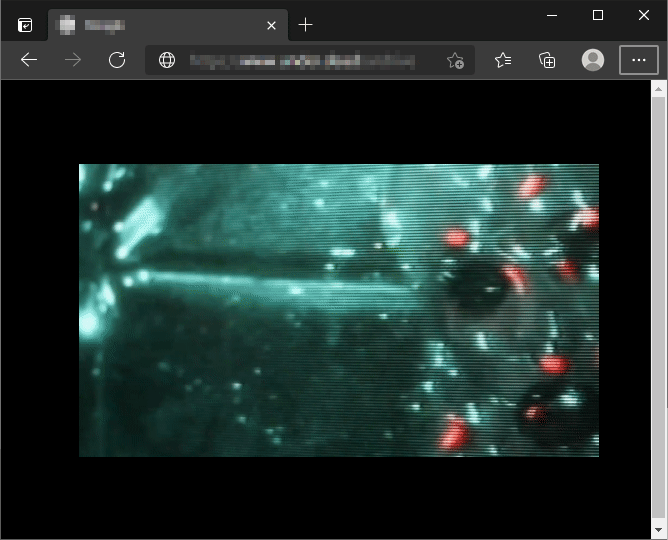Maximize the browser window
668x540 pixels.
[x=598, y=15]
